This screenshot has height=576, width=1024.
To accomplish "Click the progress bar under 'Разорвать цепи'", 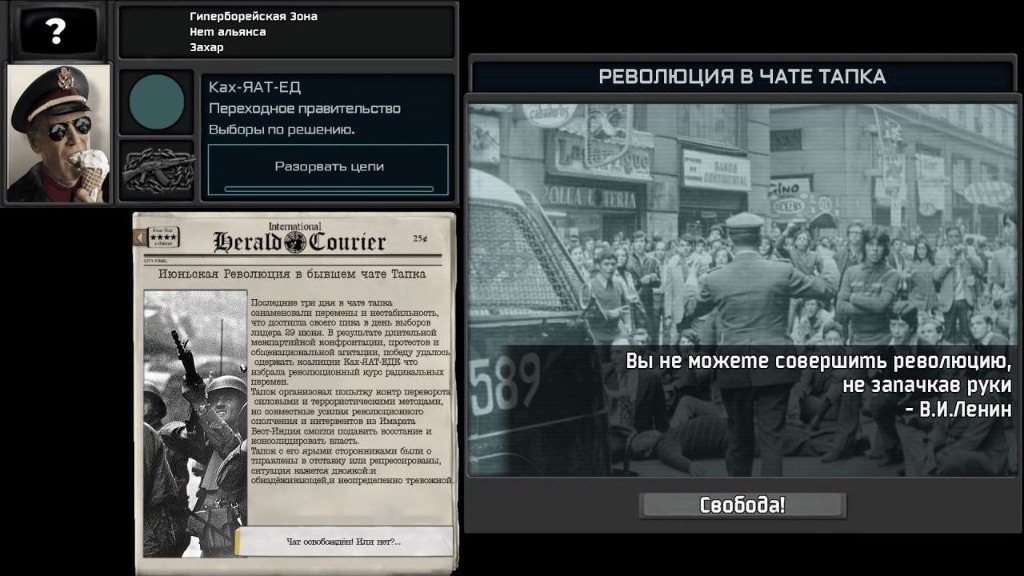I will [x=328, y=189].
